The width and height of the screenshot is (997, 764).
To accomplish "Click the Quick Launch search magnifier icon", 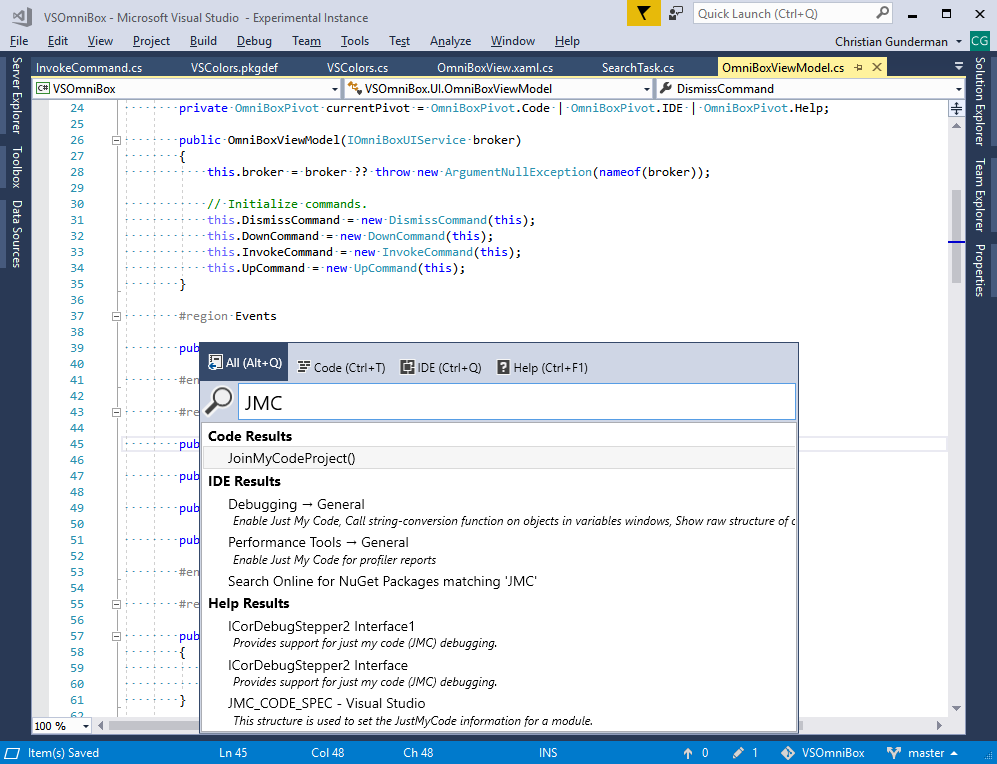I will tap(883, 13).
